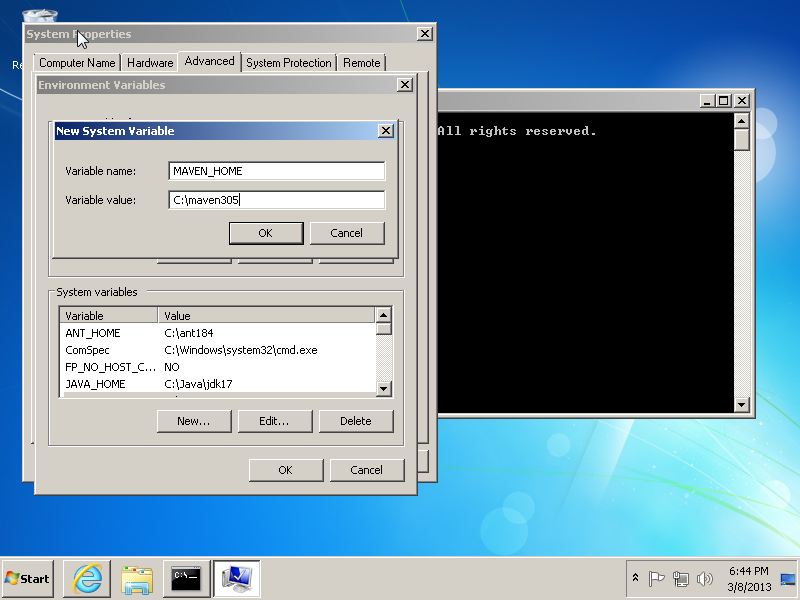Screen dimensions: 800x600
Task: Open the Action Center flag icon
Action: [656, 578]
